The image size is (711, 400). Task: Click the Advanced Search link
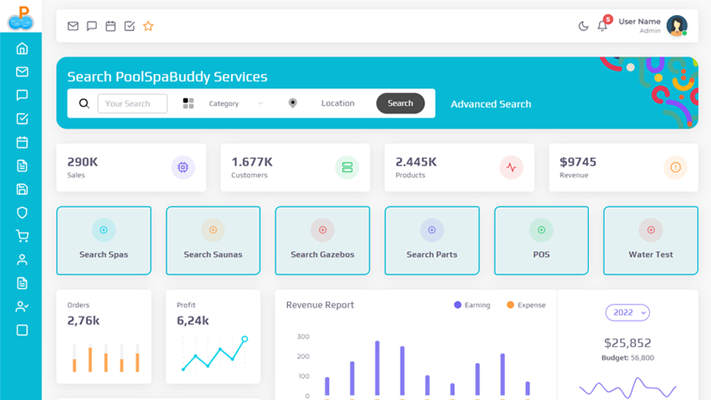click(491, 104)
